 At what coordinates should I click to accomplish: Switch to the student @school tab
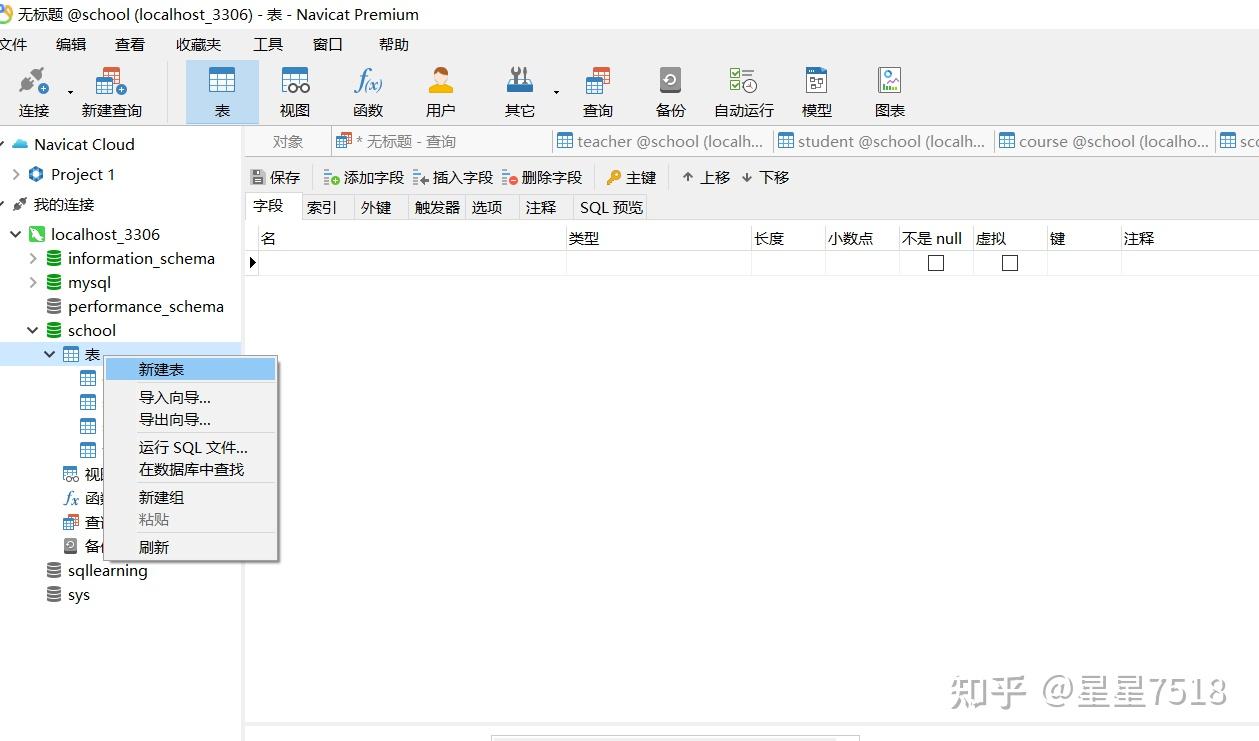[x=883, y=141]
